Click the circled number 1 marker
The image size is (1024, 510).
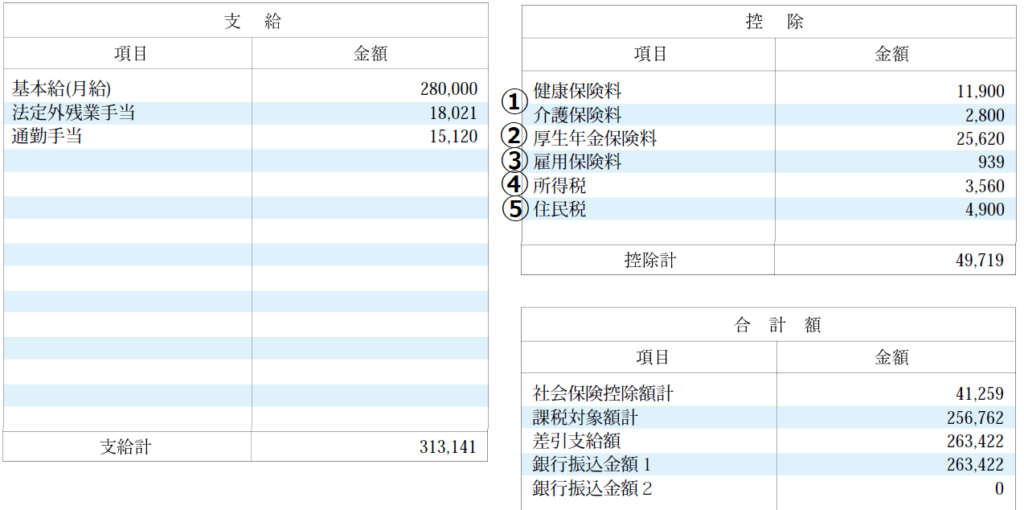[513, 101]
